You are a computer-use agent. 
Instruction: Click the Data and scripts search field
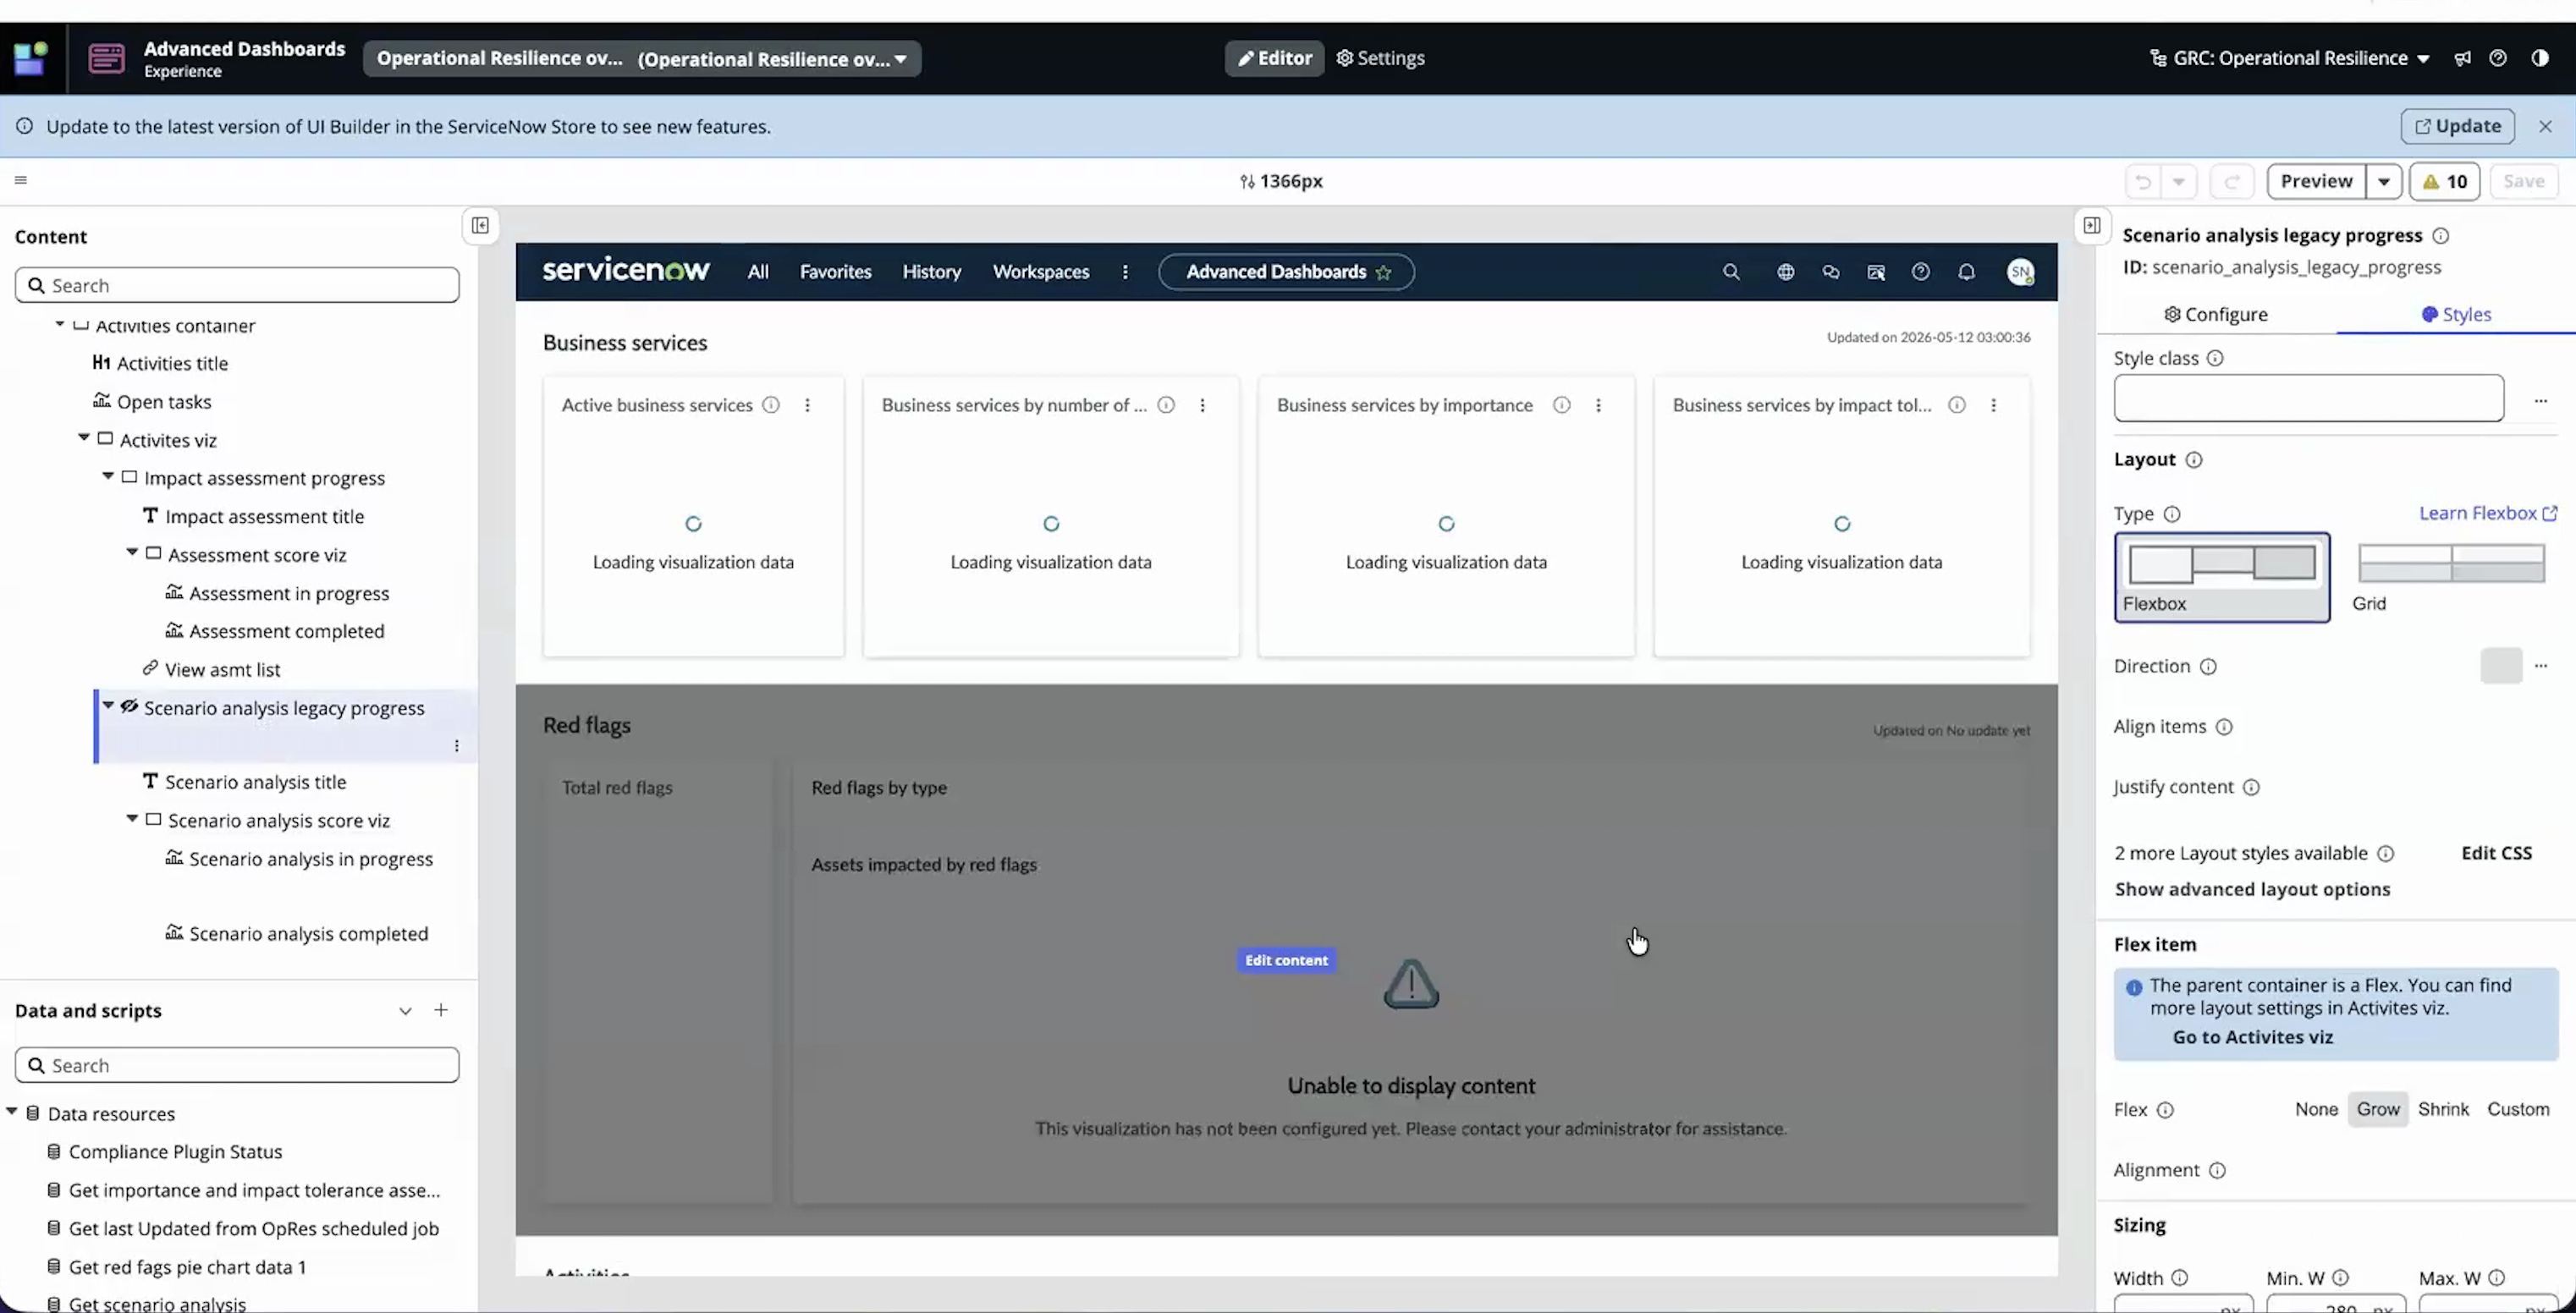(x=237, y=1065)
